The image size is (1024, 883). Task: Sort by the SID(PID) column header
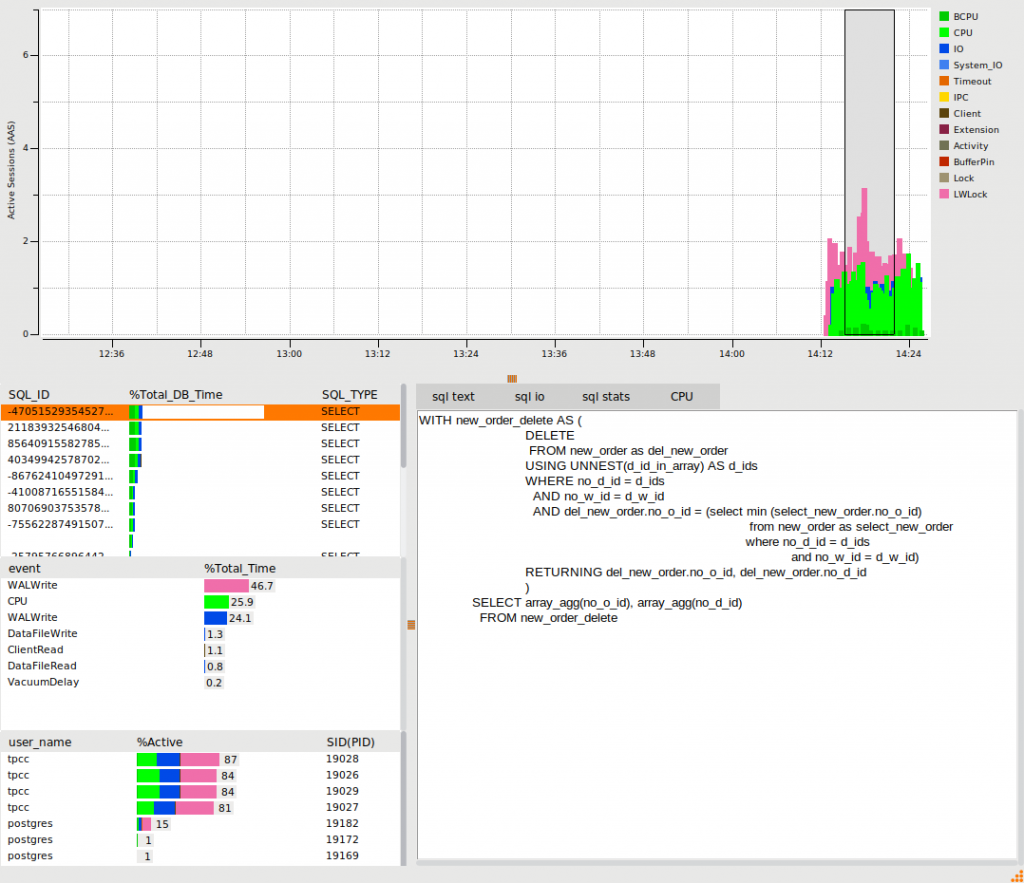tap(350, 742)
